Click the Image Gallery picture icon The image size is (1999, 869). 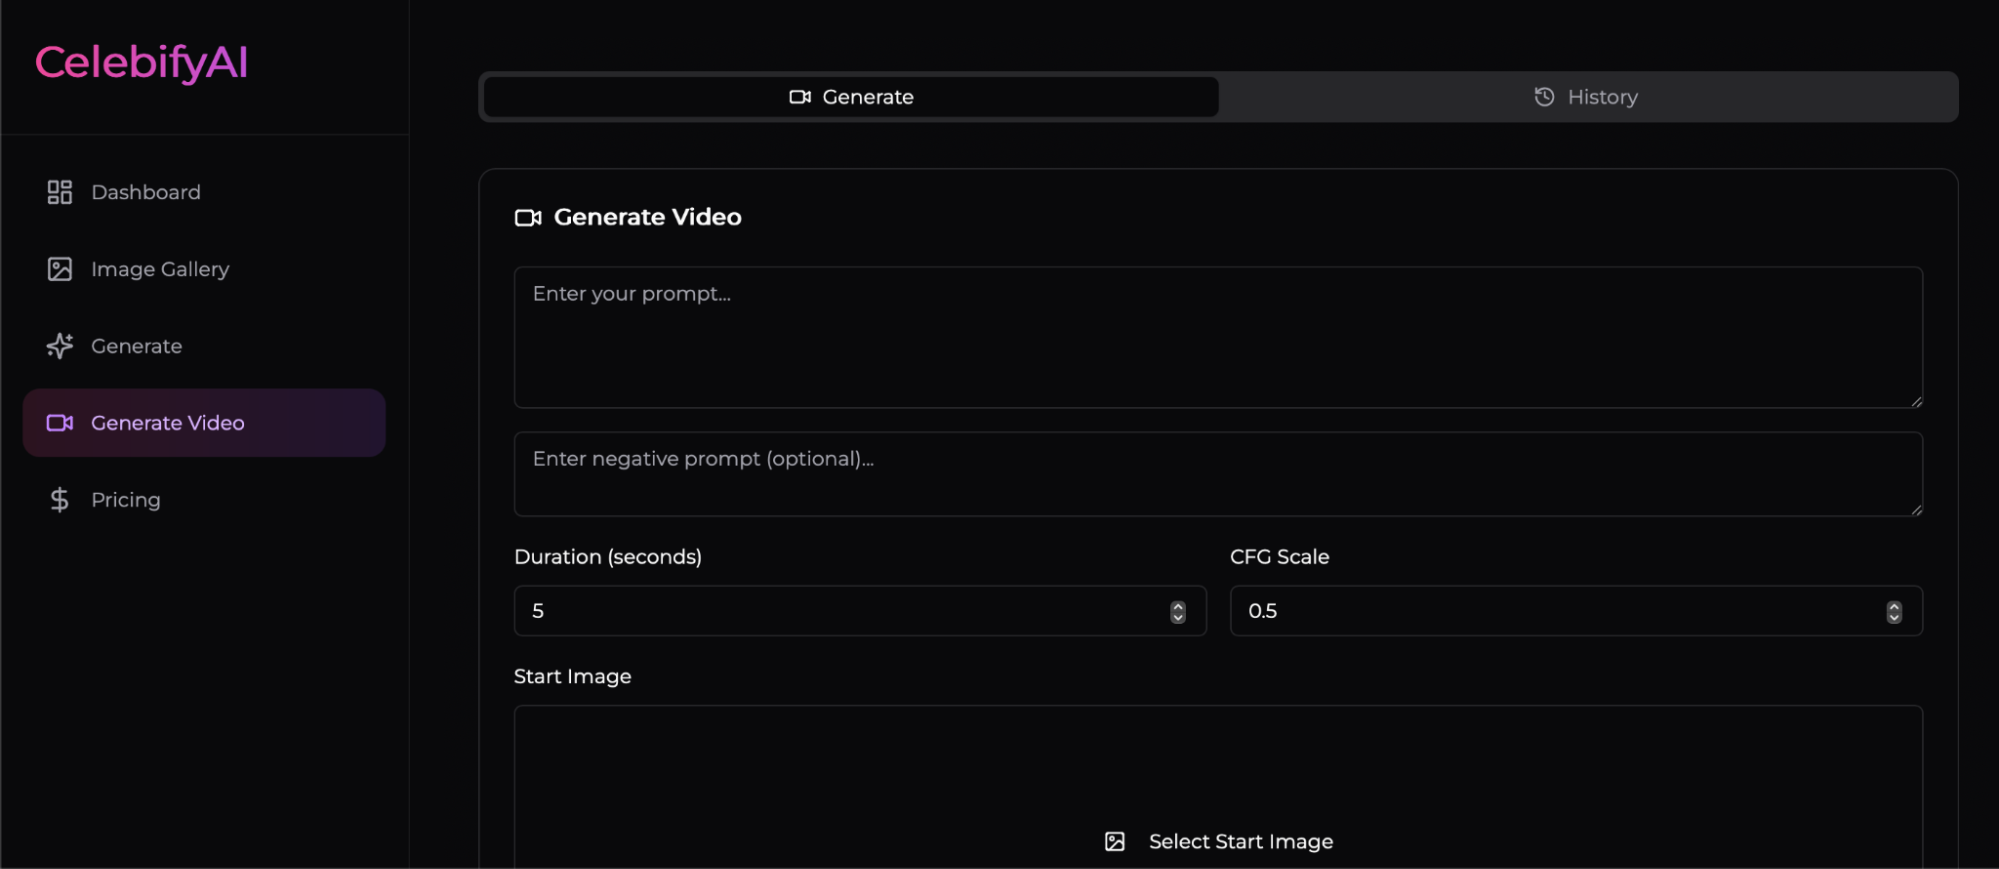(60, 269)
